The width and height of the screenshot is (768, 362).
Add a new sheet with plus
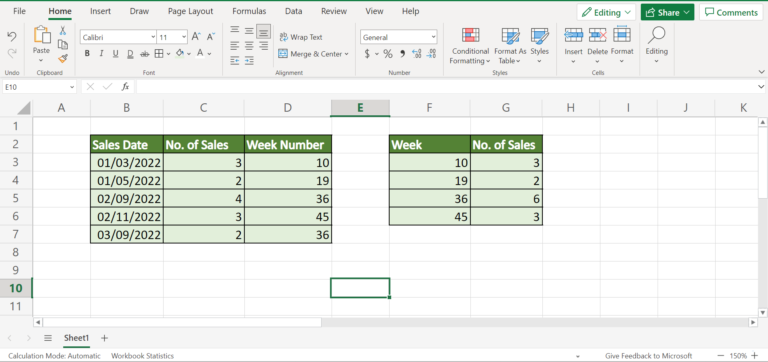point(104,338)
